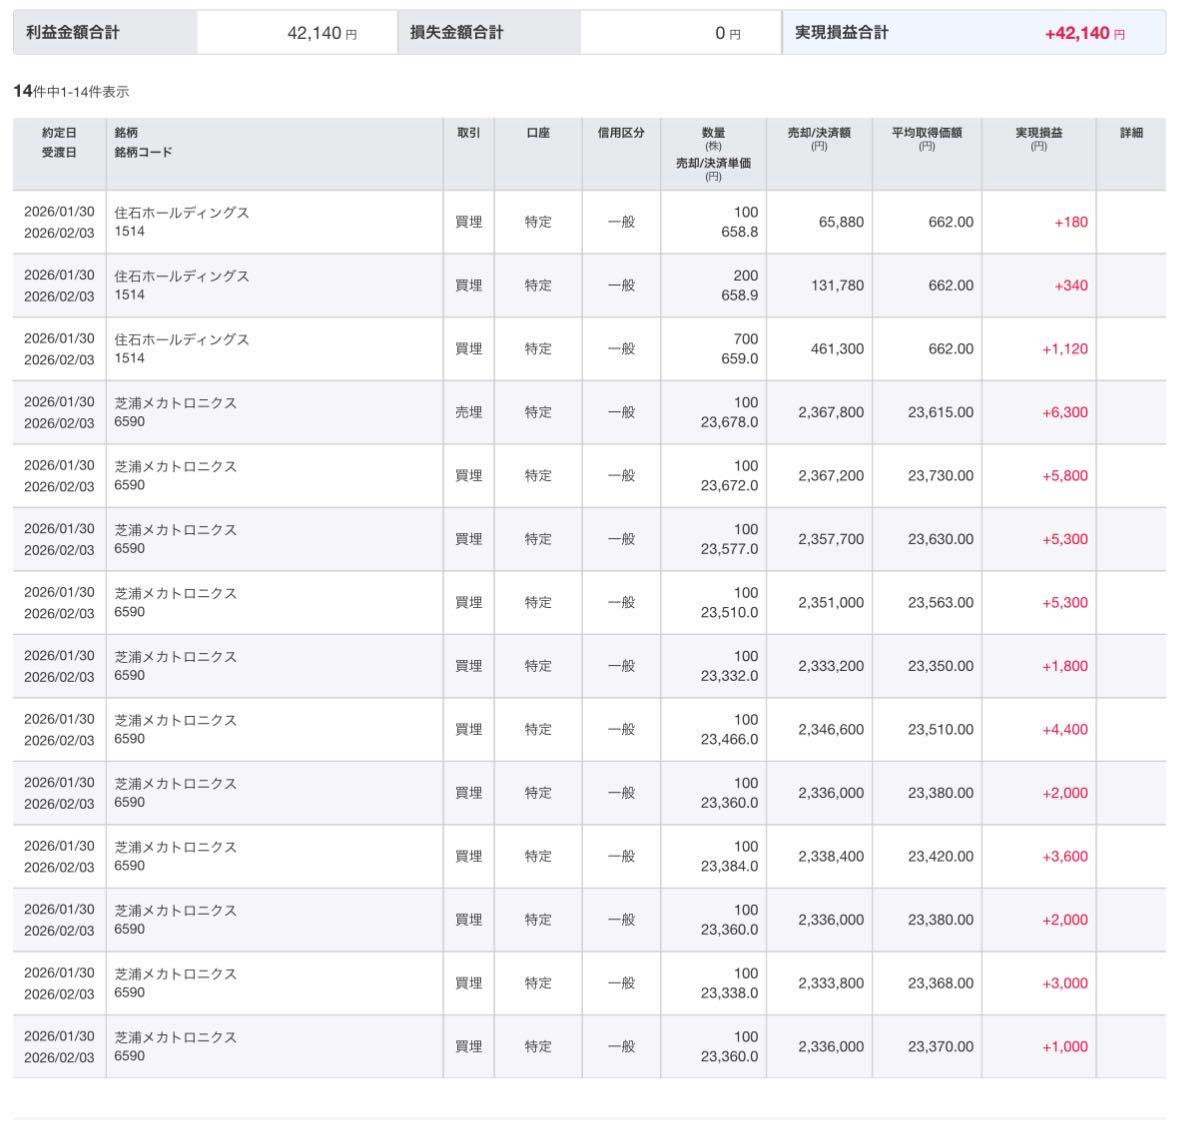The image size is (1179, 1127).
Task: Click the 売埋 trade type cell
Action: 468,412
